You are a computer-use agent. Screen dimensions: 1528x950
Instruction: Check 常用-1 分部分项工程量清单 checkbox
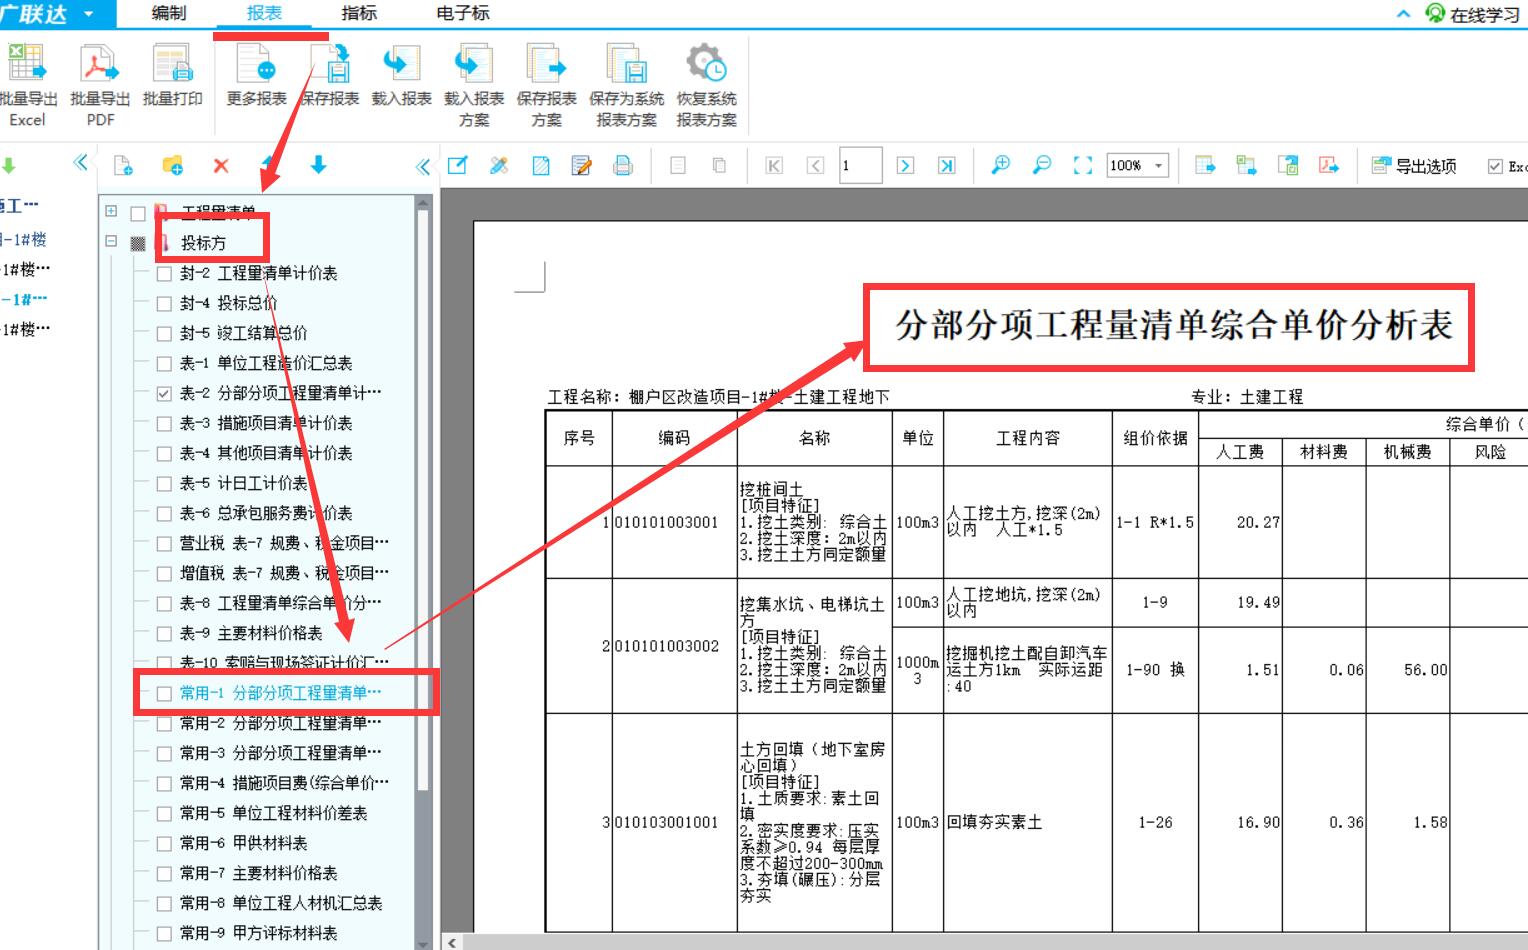point(164,693)
